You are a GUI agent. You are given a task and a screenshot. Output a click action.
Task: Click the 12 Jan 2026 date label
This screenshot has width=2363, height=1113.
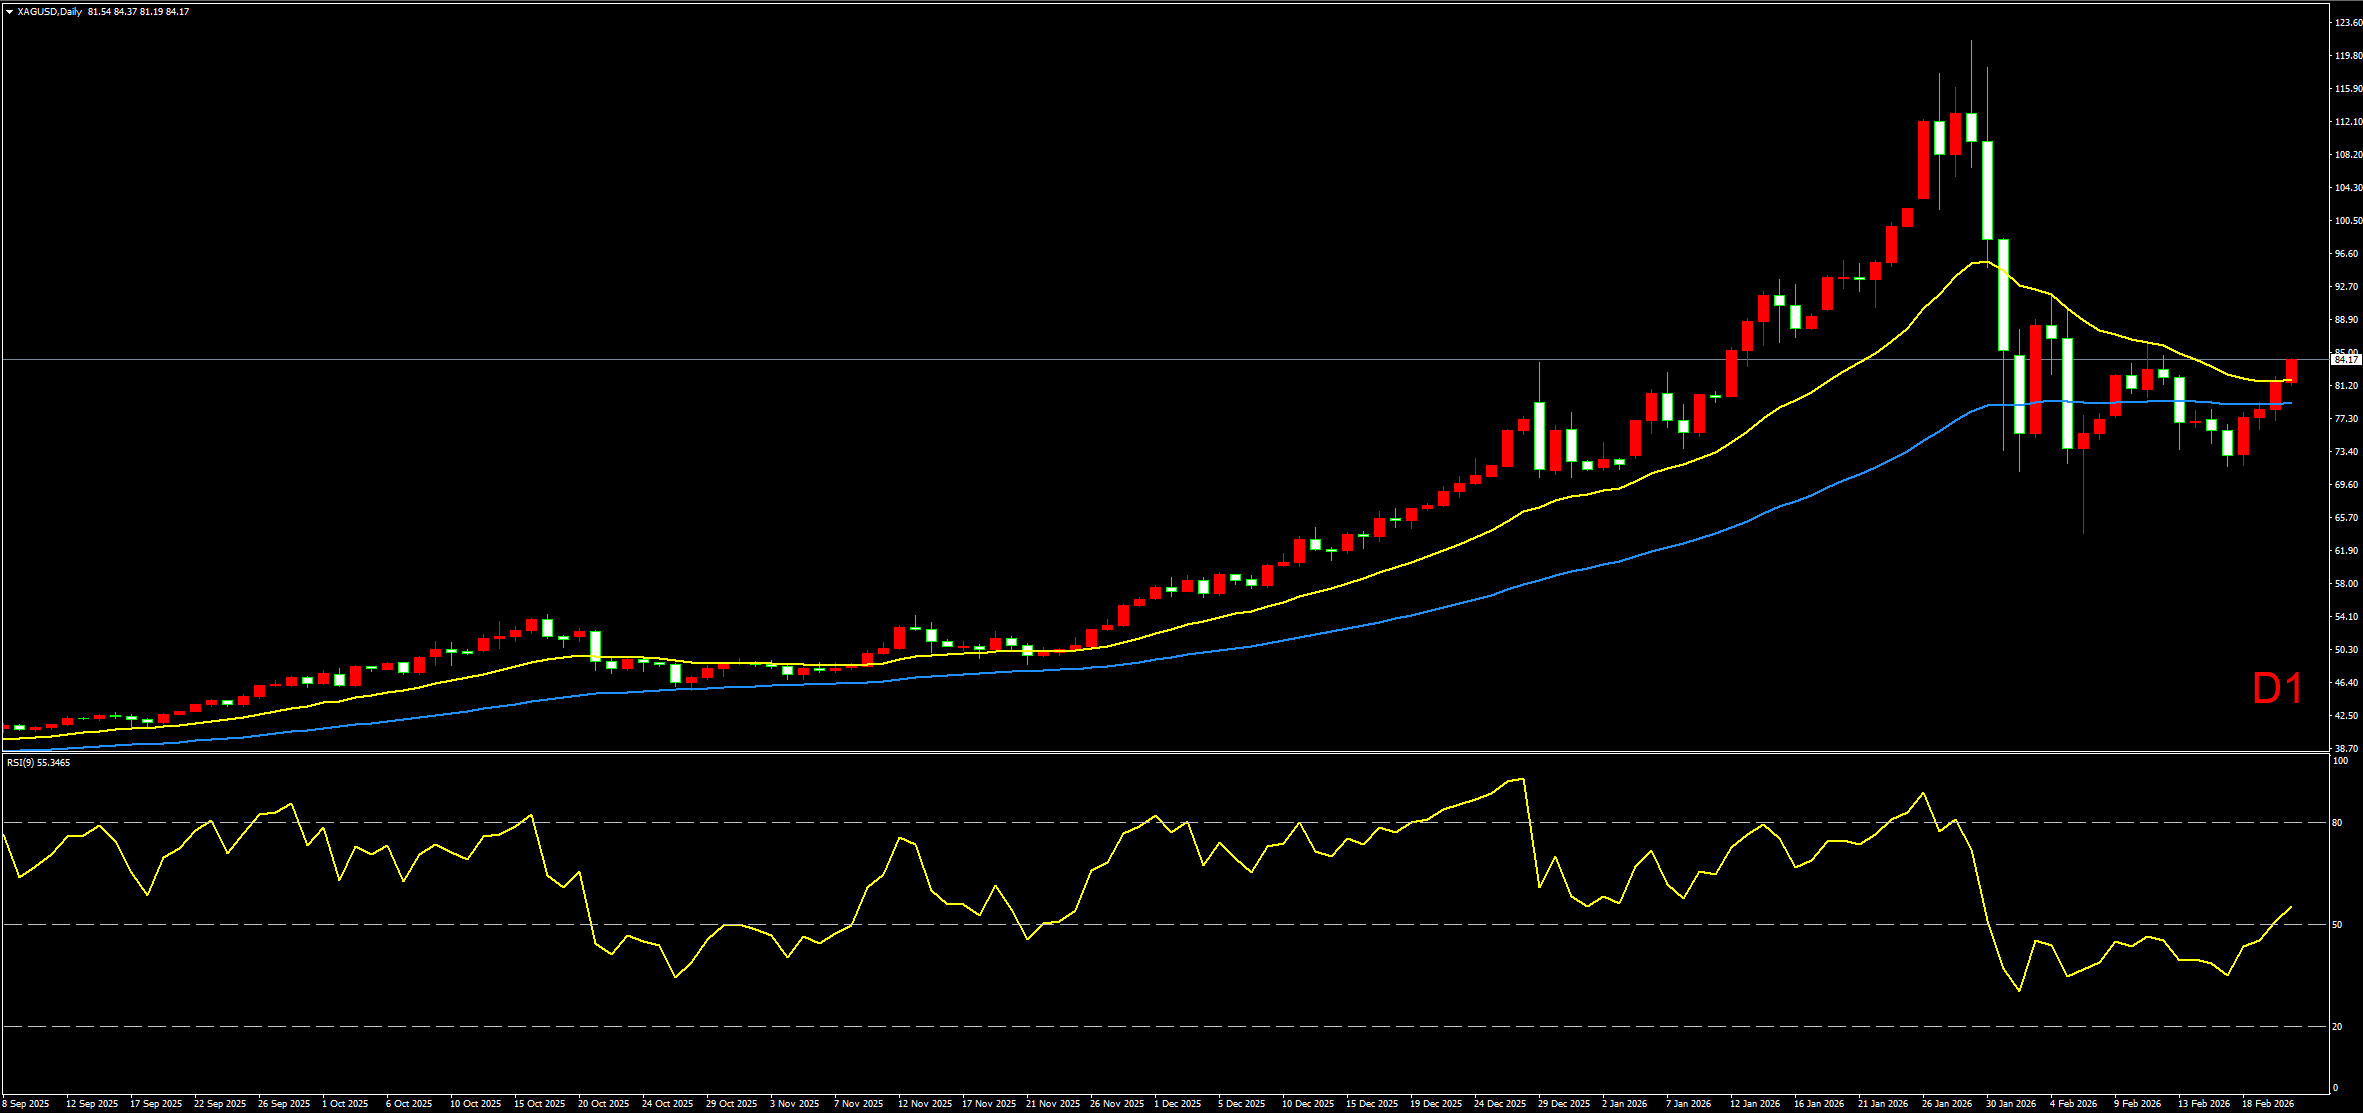(x=1755, y=1104)
